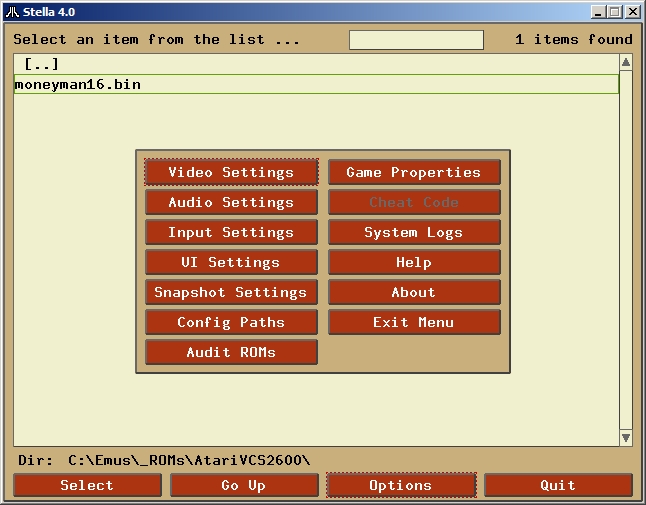Image resolution: width=646 pixels, height=505 pixels.
Task: Open Game Properties dialog
Action: (414, 172)
